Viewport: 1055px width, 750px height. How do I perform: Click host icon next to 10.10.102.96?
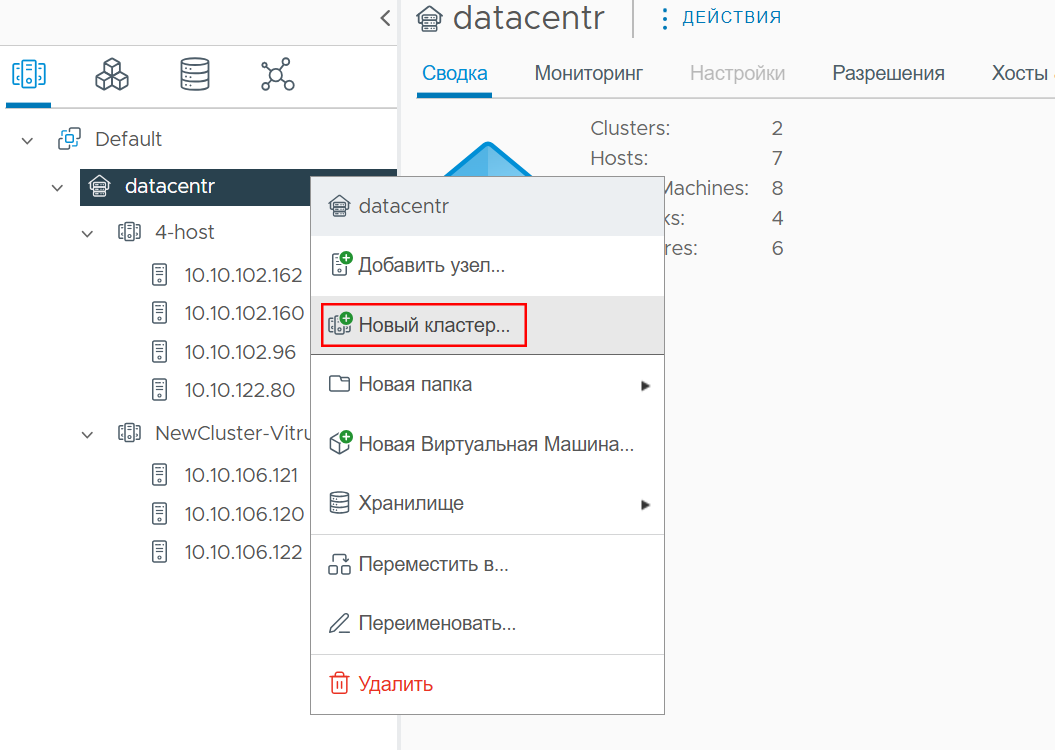point(159,352)
